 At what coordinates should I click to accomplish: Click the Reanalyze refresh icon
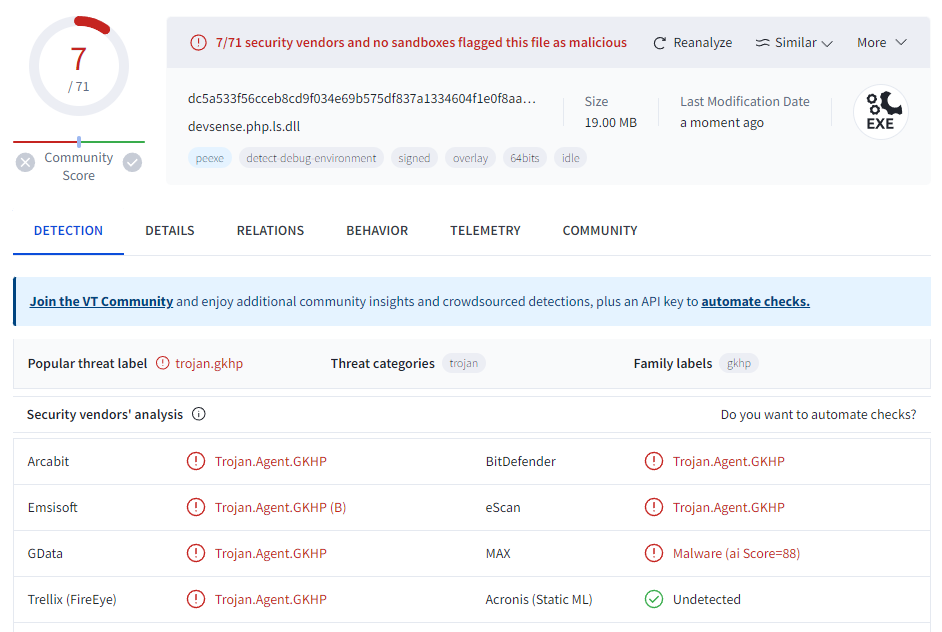pos(659,43)
